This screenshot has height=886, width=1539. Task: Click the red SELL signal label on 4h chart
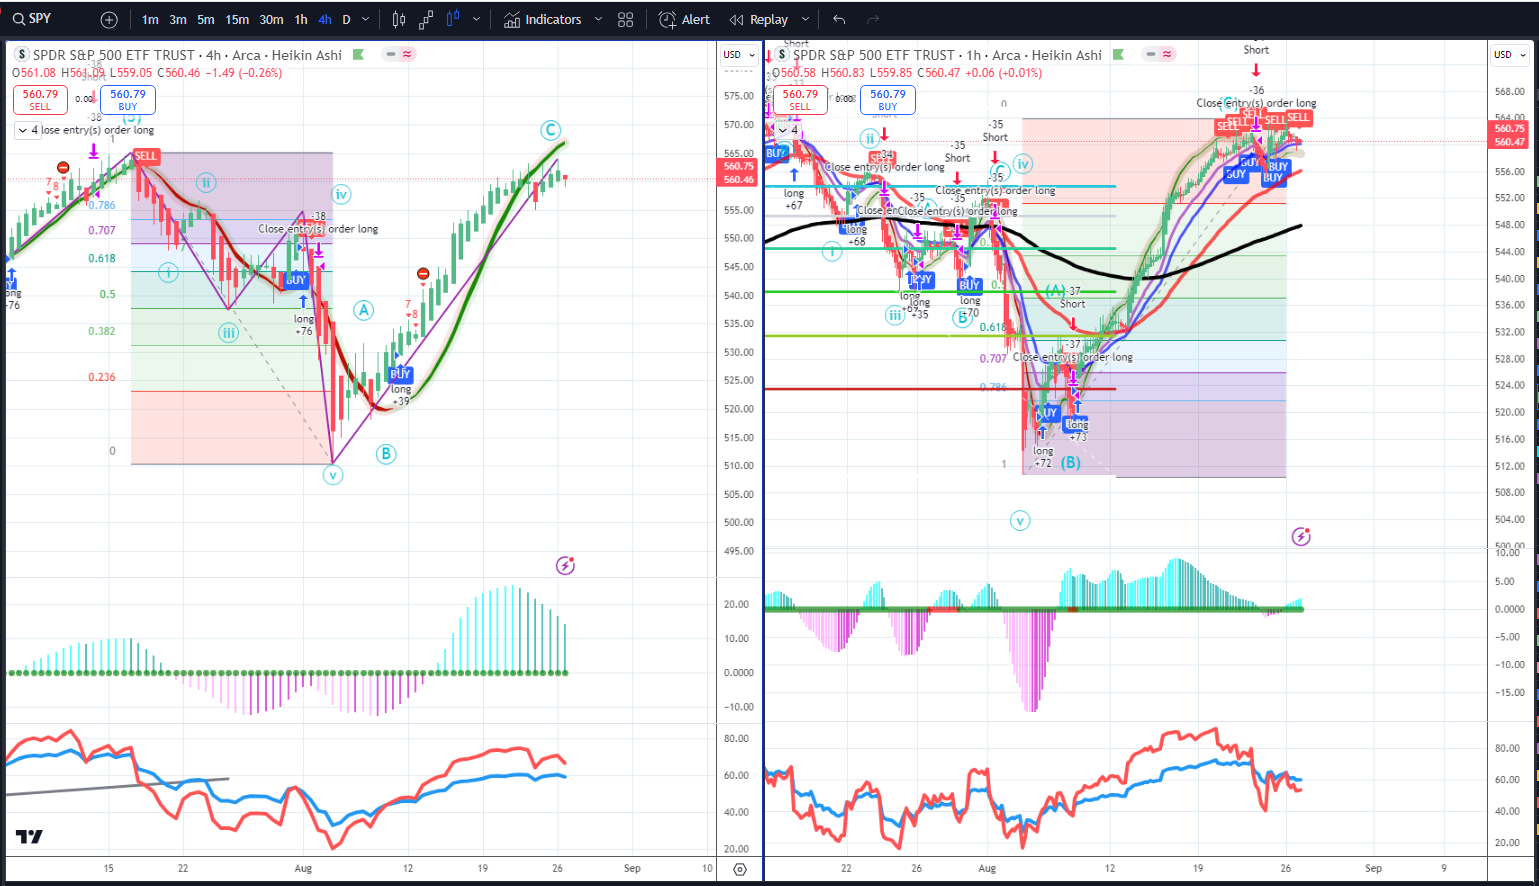point(146,156)
